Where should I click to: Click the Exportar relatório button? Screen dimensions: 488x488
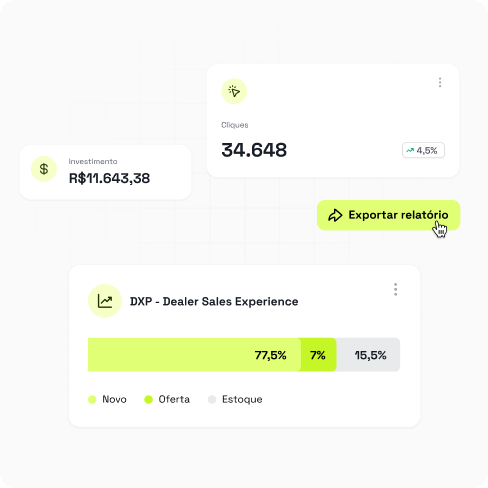[x=388, y=215]
